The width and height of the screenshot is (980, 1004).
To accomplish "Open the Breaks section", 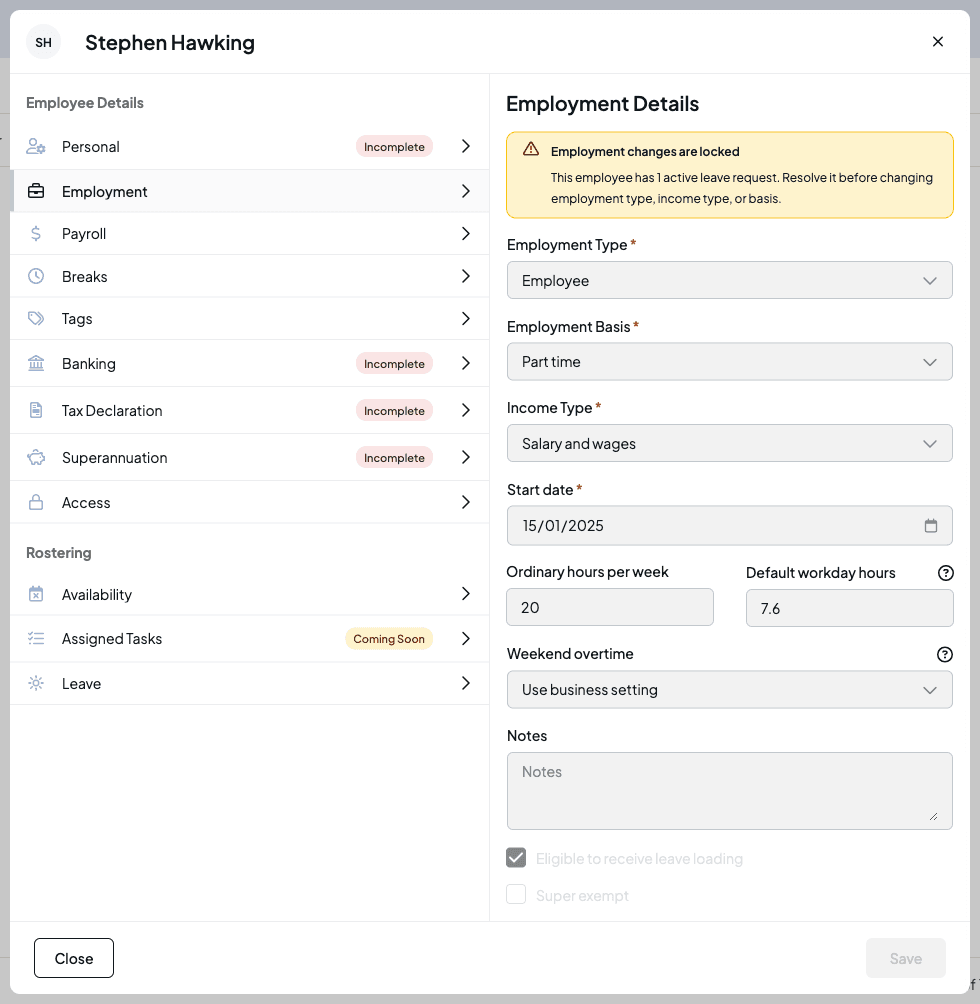I will pos(250,276).
